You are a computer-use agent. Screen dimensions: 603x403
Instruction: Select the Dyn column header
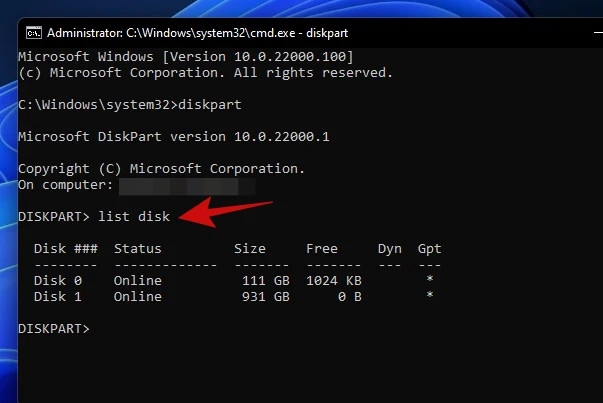(x=390, y=249)
